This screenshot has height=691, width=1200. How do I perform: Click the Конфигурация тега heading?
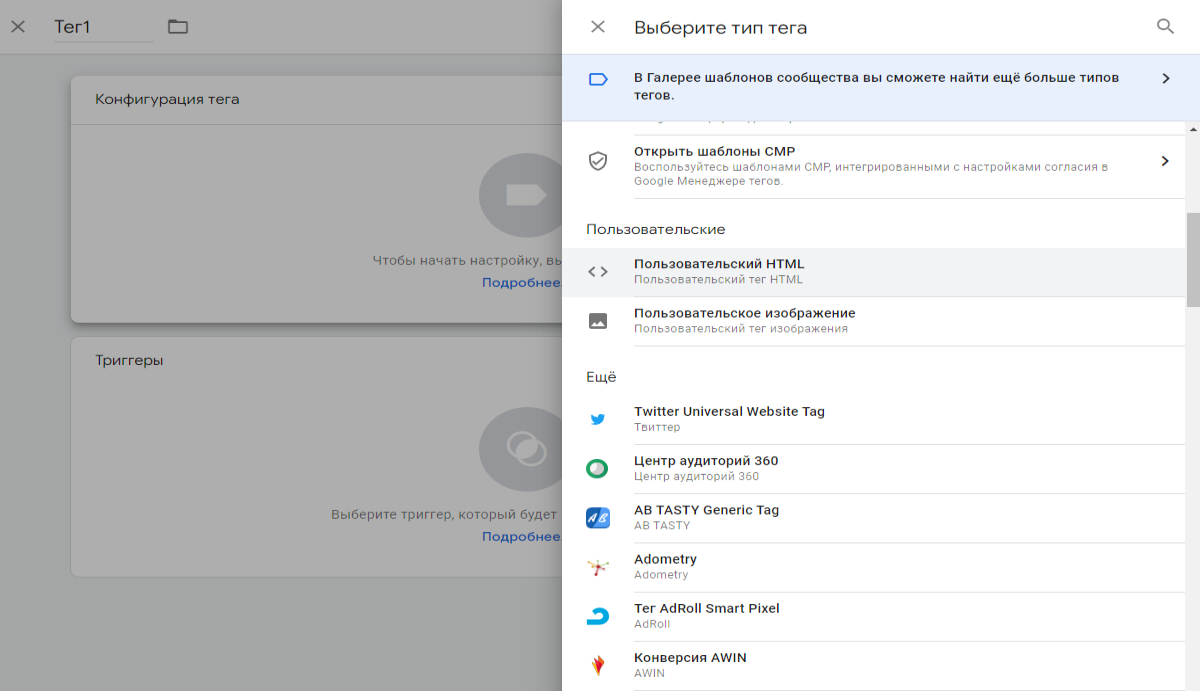pyautogui.click(x=167, y=99)
